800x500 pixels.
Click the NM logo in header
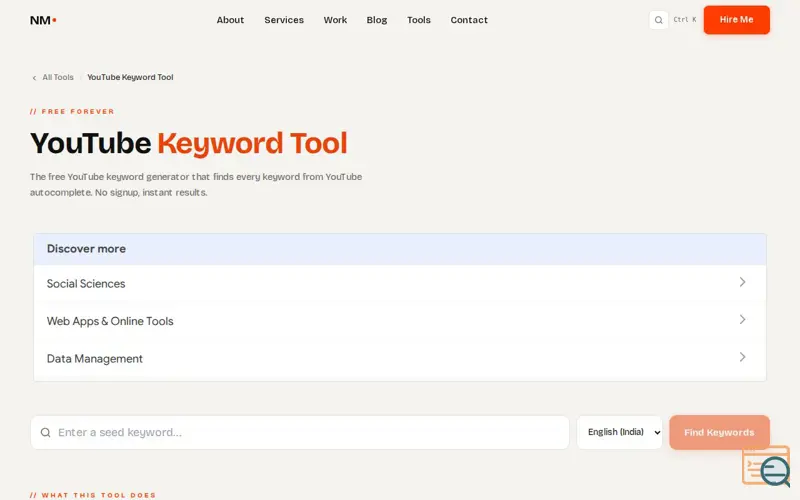pos(43,20)
